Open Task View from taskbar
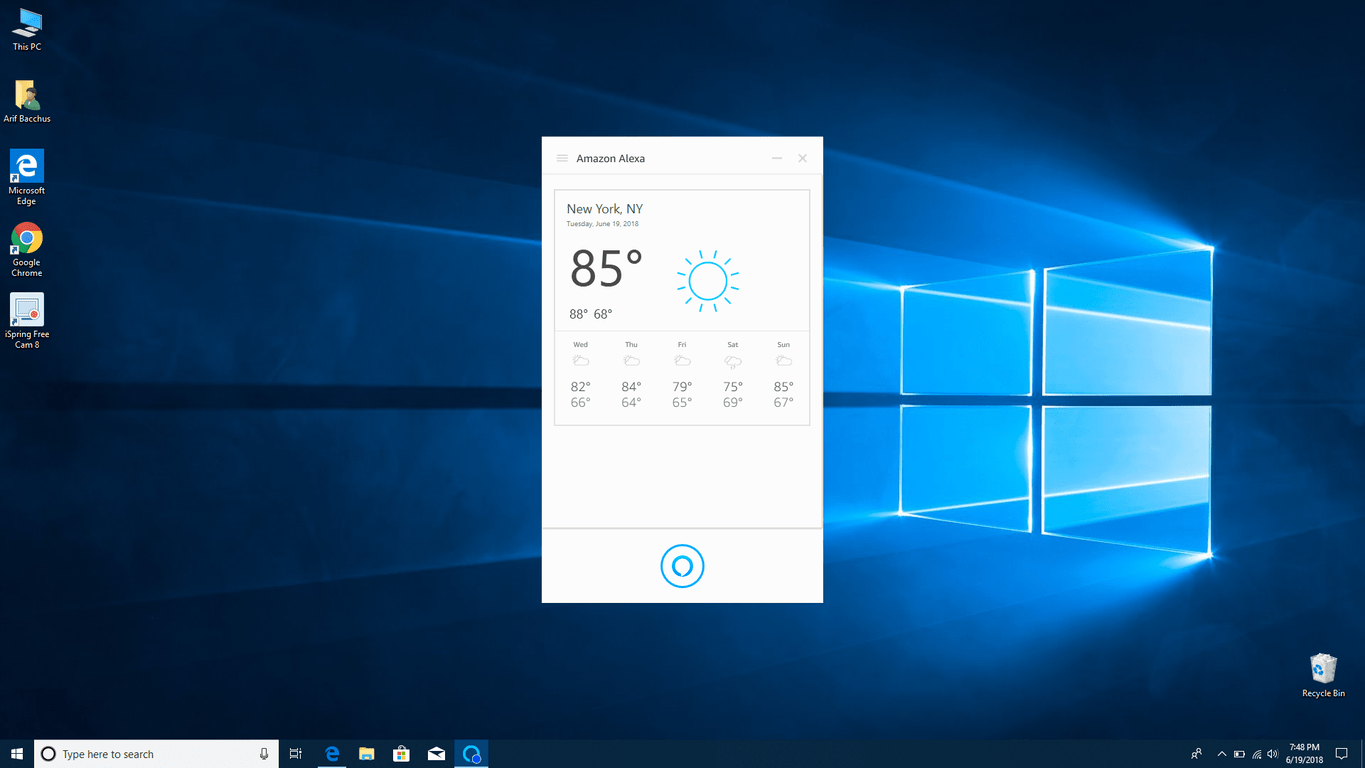This screenshot has width=1365, height=768. coord(295,754)
